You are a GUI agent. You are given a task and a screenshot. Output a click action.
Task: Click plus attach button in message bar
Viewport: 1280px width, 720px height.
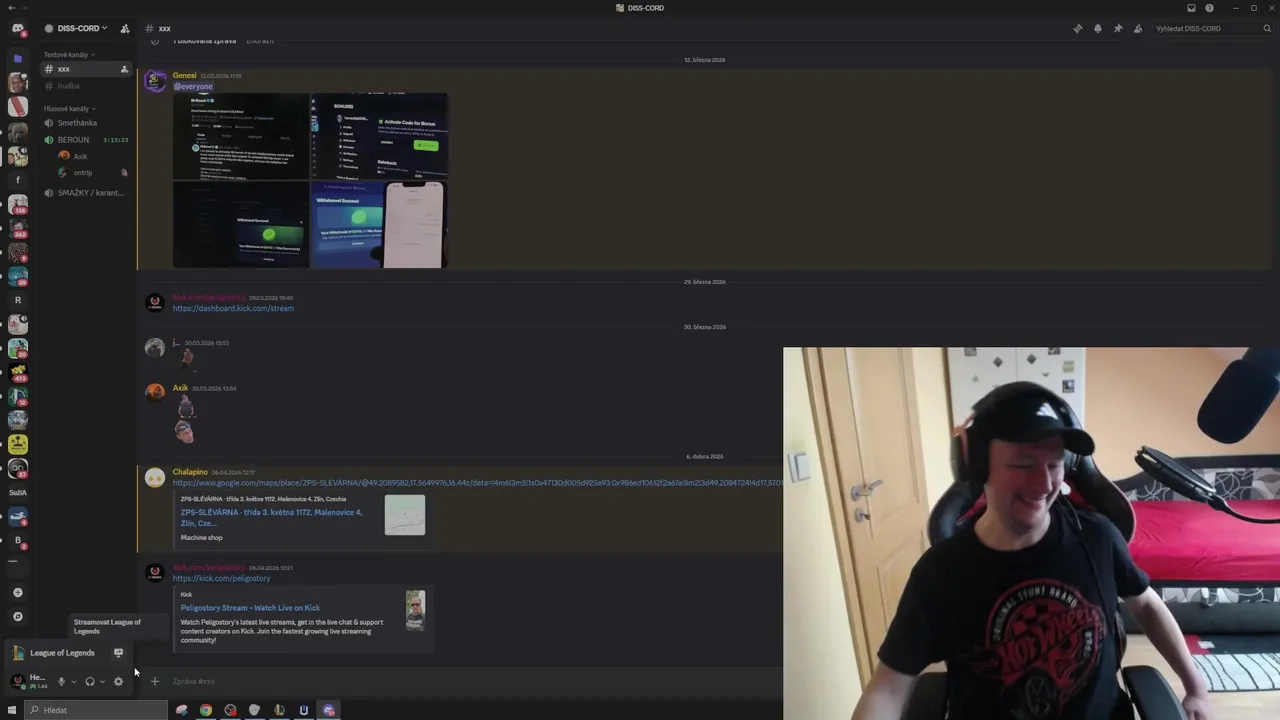coord(154,681)
